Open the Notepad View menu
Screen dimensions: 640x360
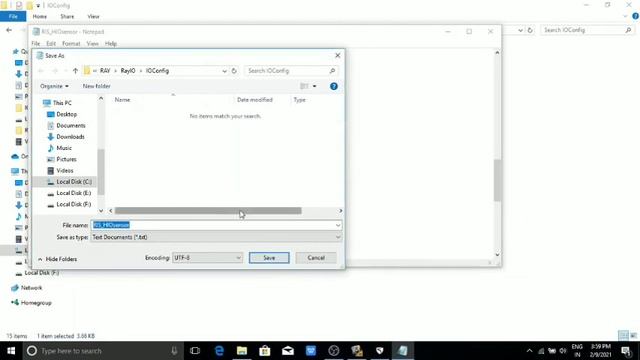[92, 43]
